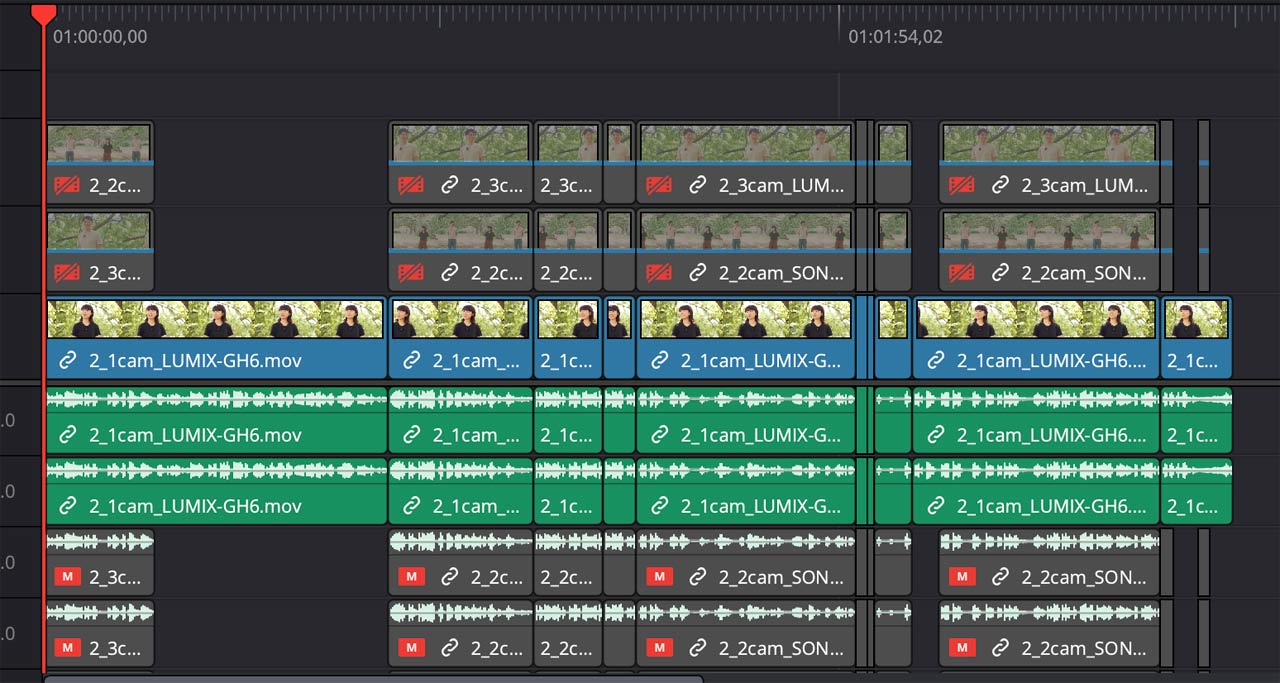1280x683 pixels.
Task: Click the red disabled icon on the rightmost 2_2cam_SON video clip
Action: 961,273
